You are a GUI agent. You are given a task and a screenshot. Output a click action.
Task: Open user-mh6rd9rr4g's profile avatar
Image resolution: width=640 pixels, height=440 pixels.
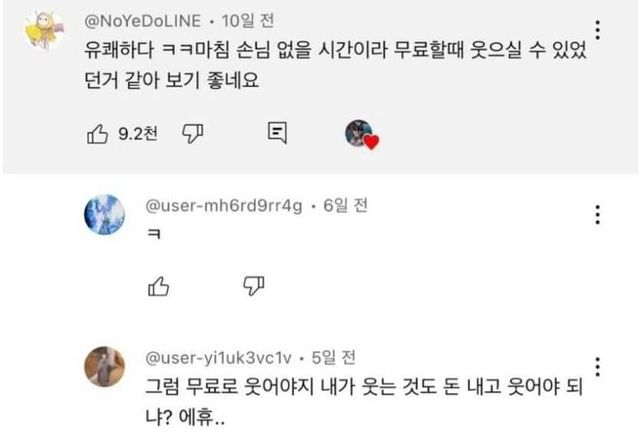104,214
